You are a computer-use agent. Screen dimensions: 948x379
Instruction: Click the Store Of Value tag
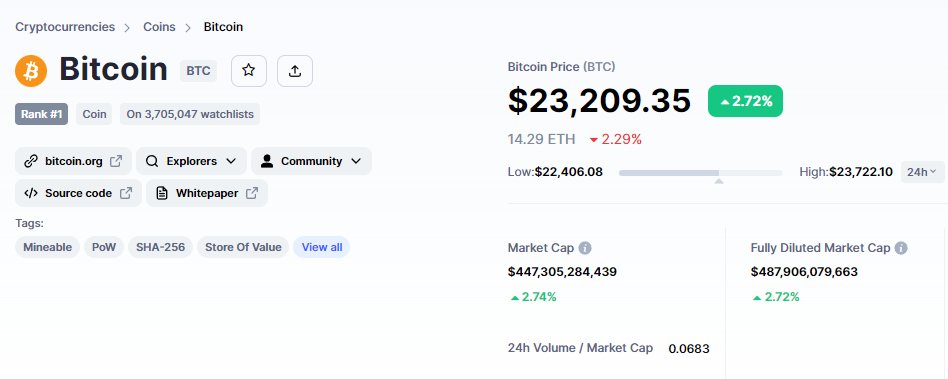point(243,247)
